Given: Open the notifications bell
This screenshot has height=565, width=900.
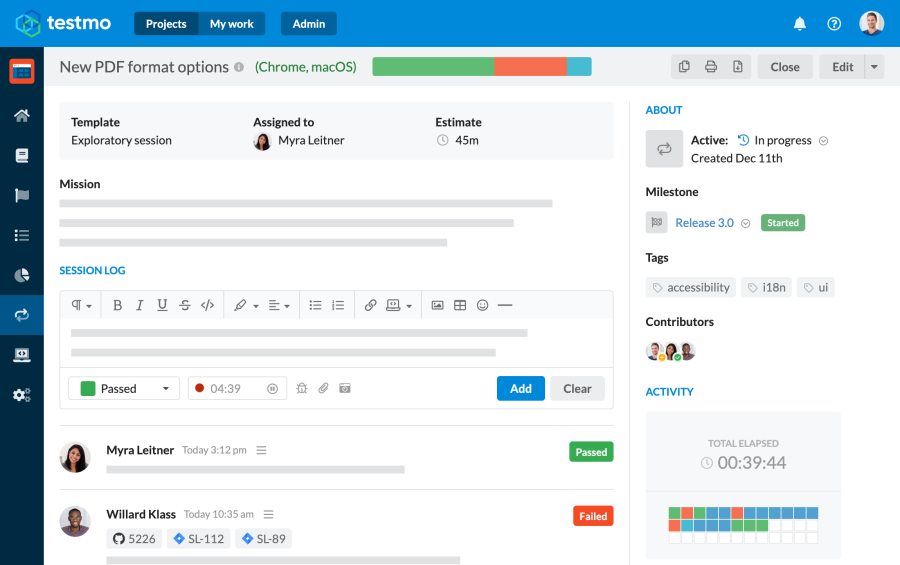Looking at the screenshot, I should [x=799, y=24].
